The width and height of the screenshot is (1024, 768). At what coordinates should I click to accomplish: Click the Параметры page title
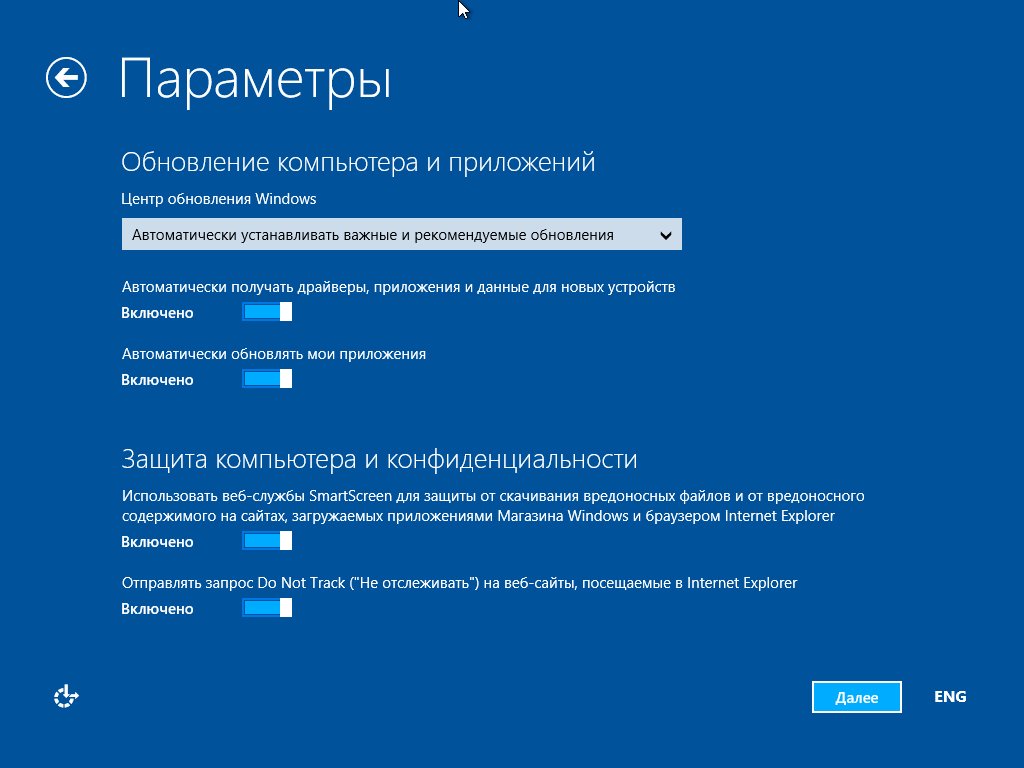click(x=255, y=80)
